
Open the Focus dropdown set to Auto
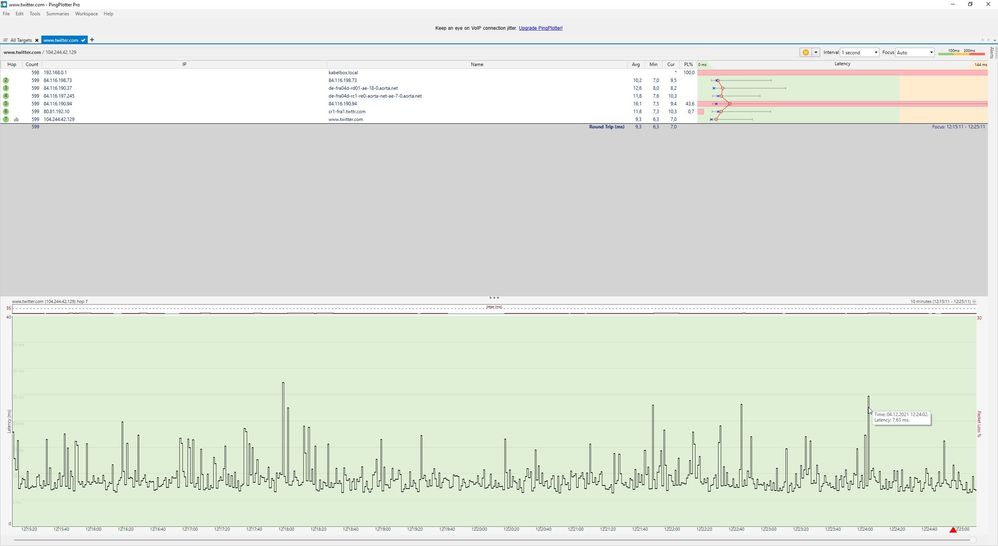tap(914, 52)
